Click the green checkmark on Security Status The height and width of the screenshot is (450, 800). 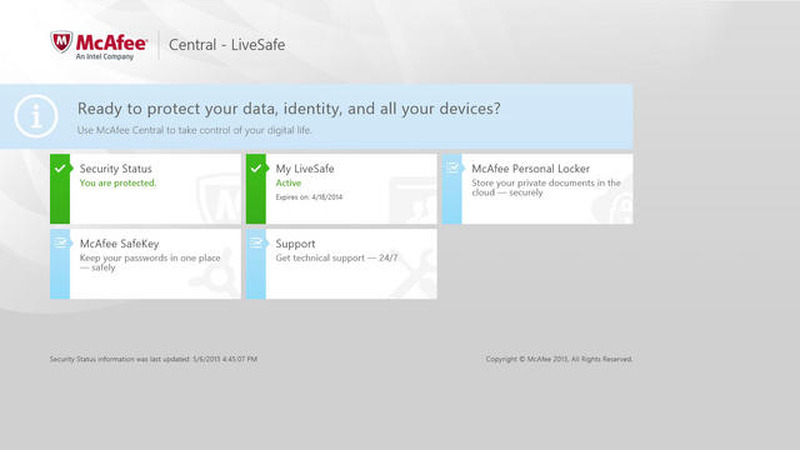point(59,168)
